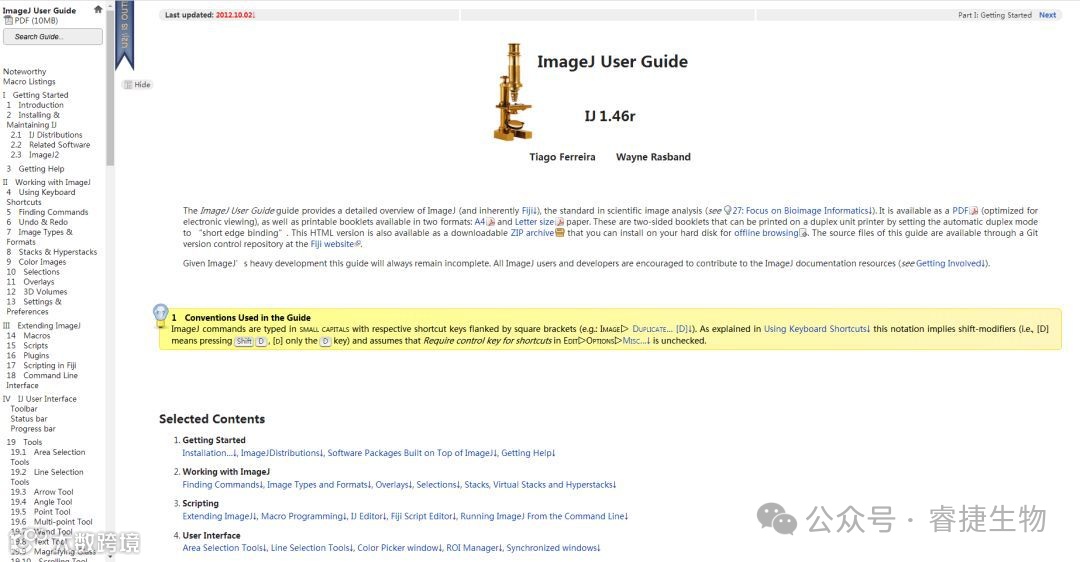The width and height of the screenshot is (1080, 562).
Task: Open Extending ImageJ sidebar section
Action: point(49,326)
